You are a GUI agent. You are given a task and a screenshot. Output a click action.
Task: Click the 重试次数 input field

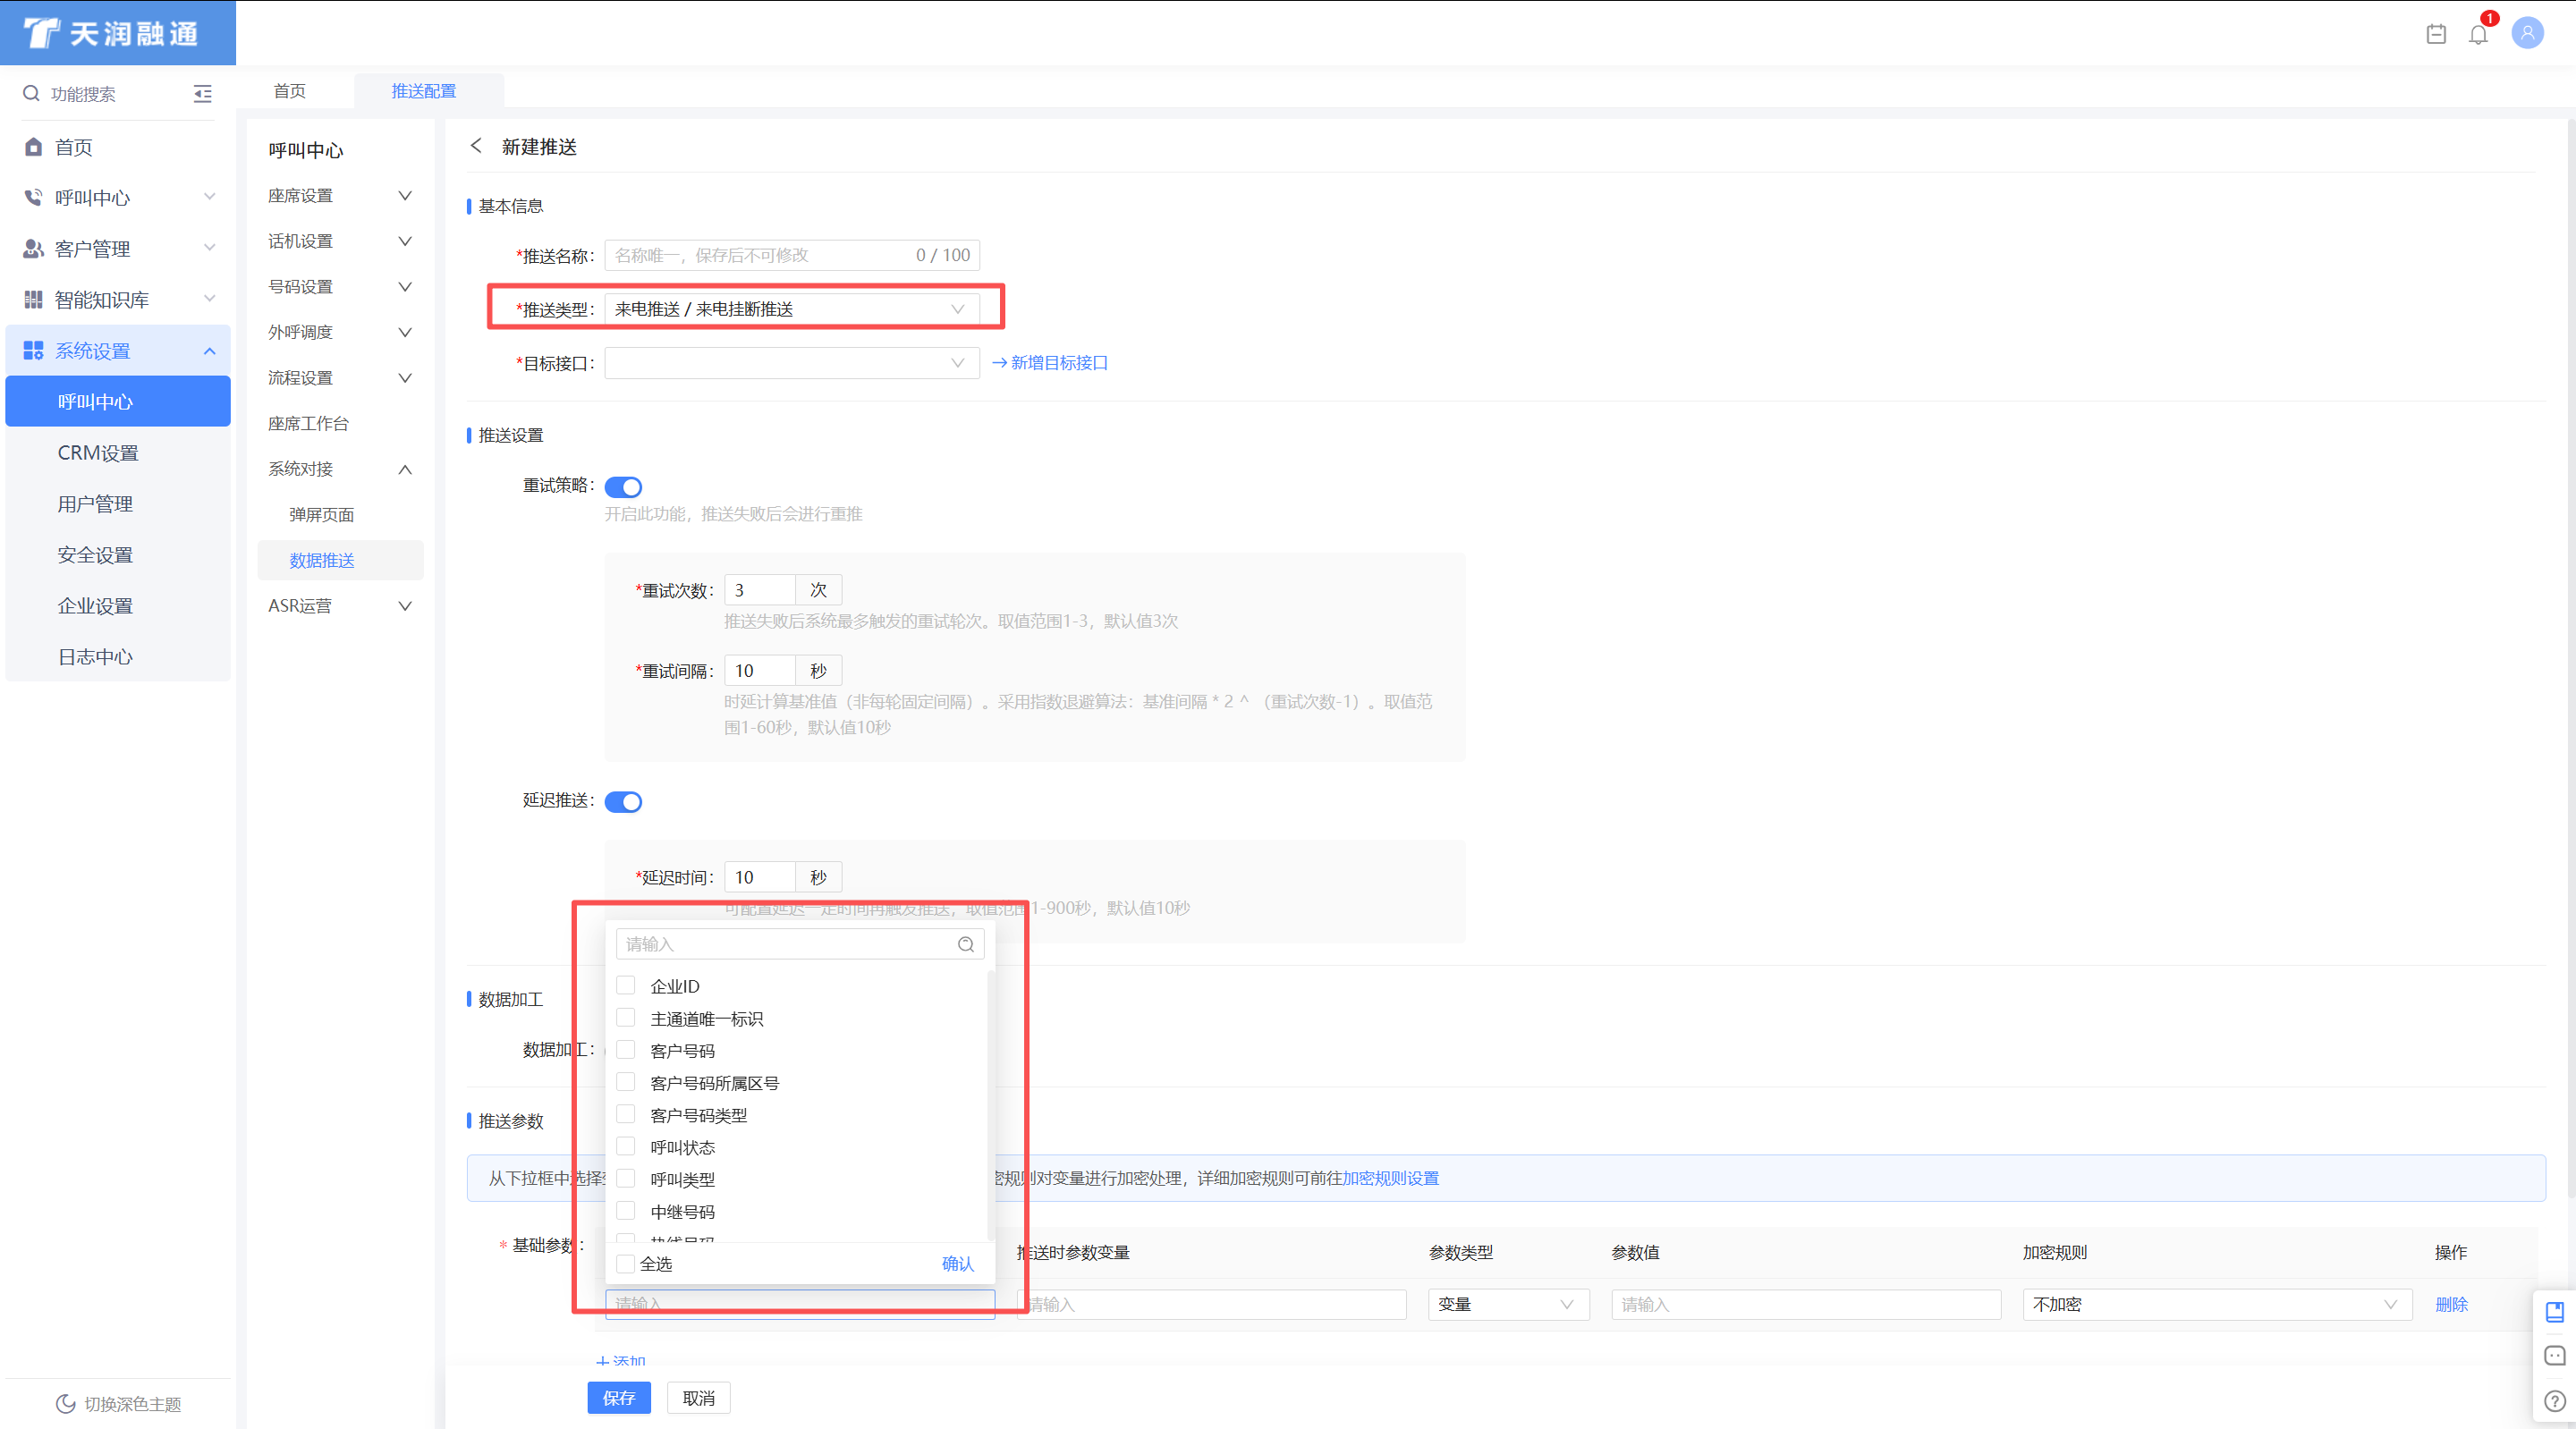(760, 590)
